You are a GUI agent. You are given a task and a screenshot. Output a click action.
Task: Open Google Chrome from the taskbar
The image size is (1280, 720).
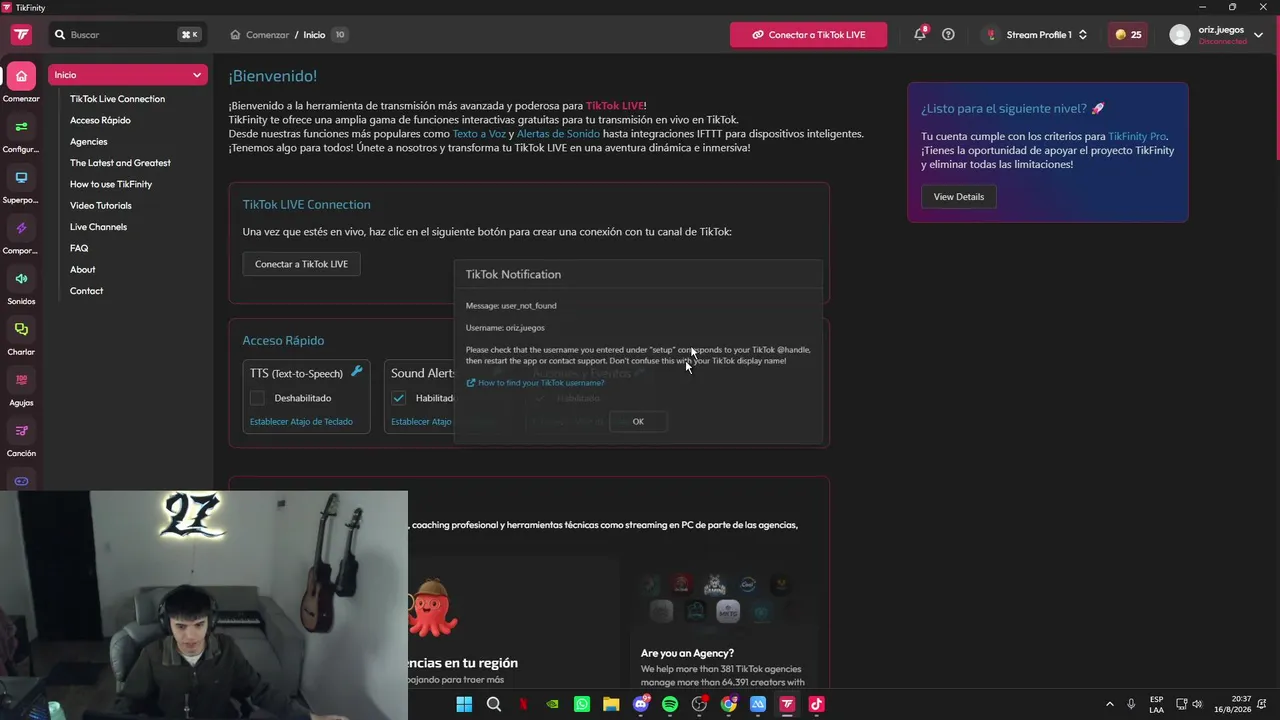(x=729, y=704)
